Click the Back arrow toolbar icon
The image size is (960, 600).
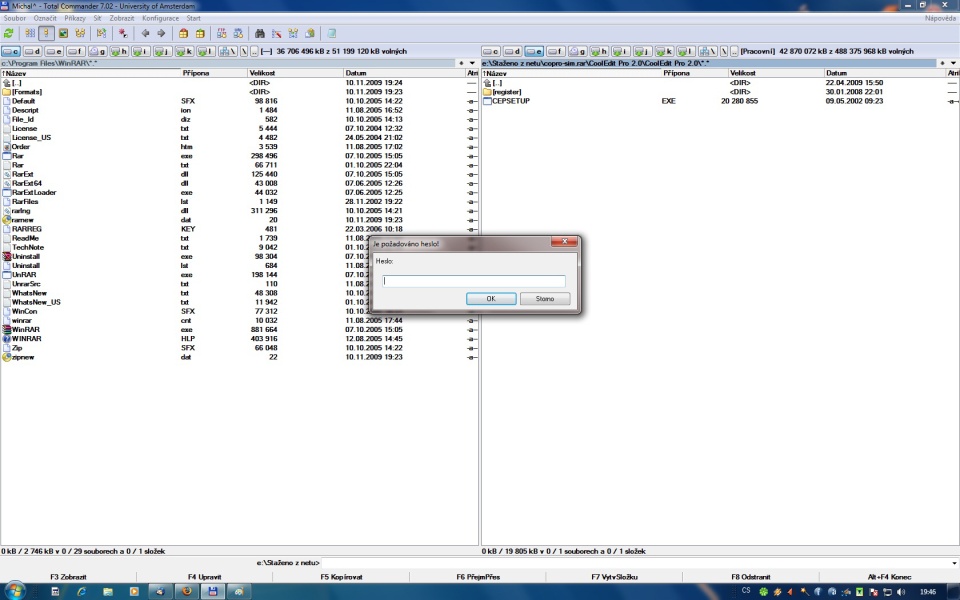coord(145,33)
